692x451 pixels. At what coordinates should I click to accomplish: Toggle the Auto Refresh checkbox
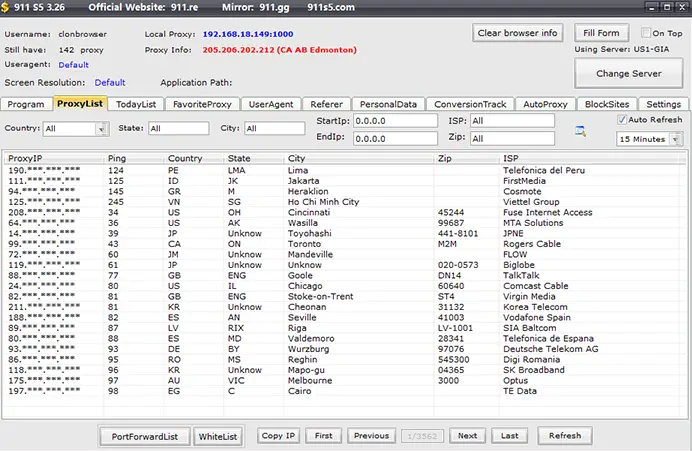click(x=621, y=120)
